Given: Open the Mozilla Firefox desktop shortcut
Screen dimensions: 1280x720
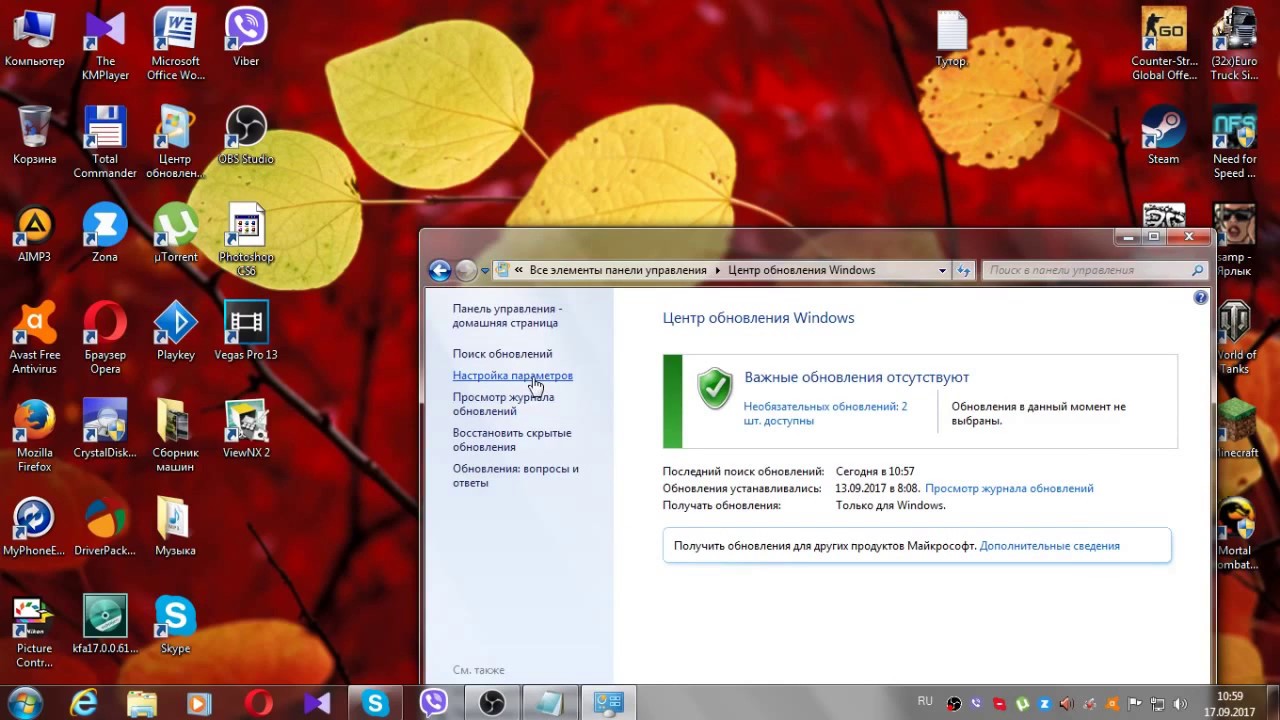Looking at the screenshot, I should [34, 436].
